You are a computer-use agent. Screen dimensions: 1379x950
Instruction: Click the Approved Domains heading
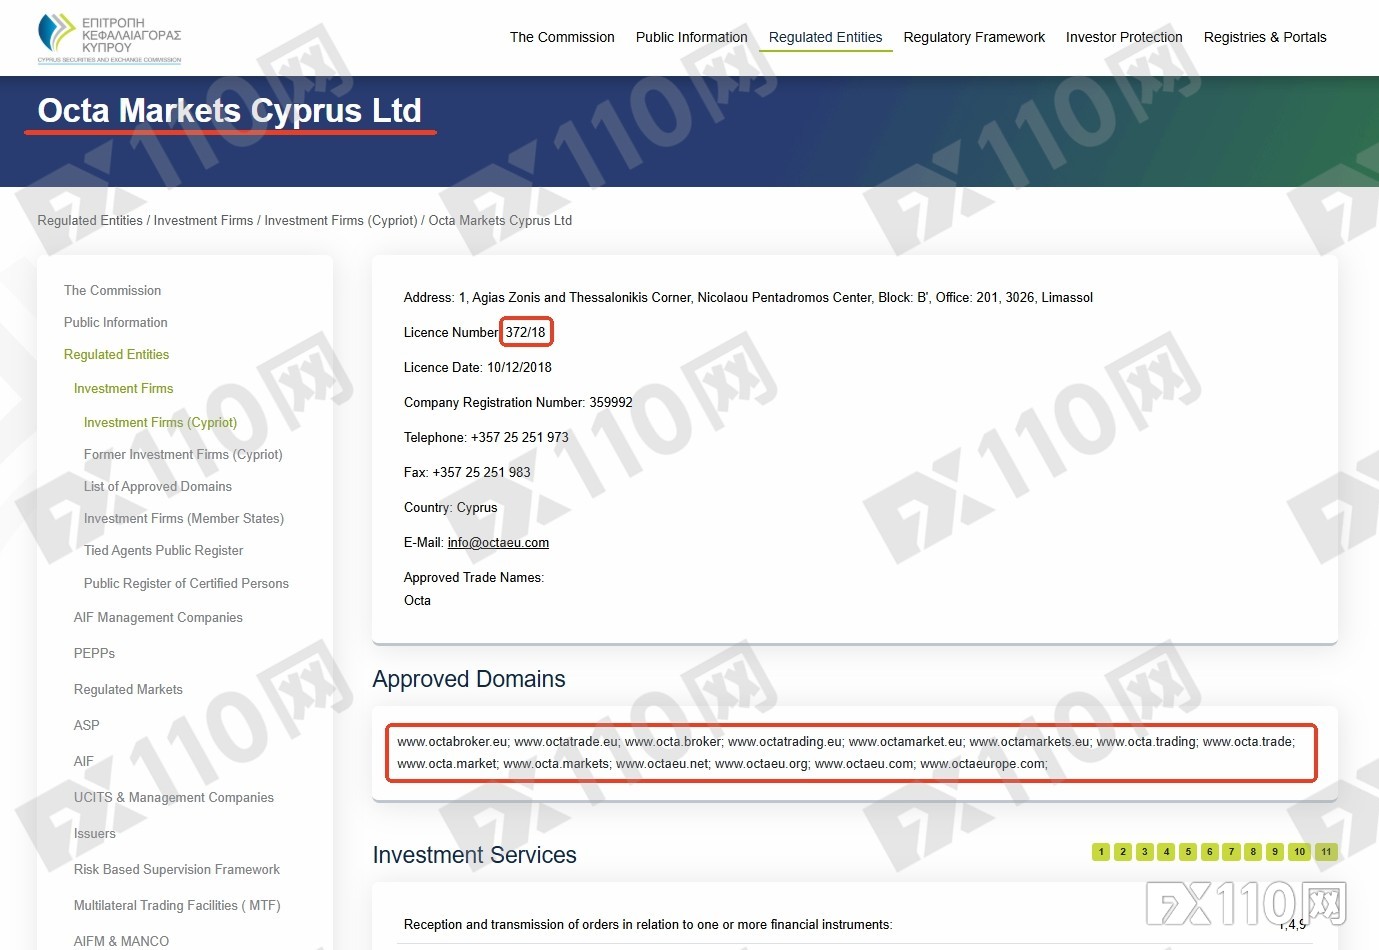pyautogui.click(x=469, y=679)
